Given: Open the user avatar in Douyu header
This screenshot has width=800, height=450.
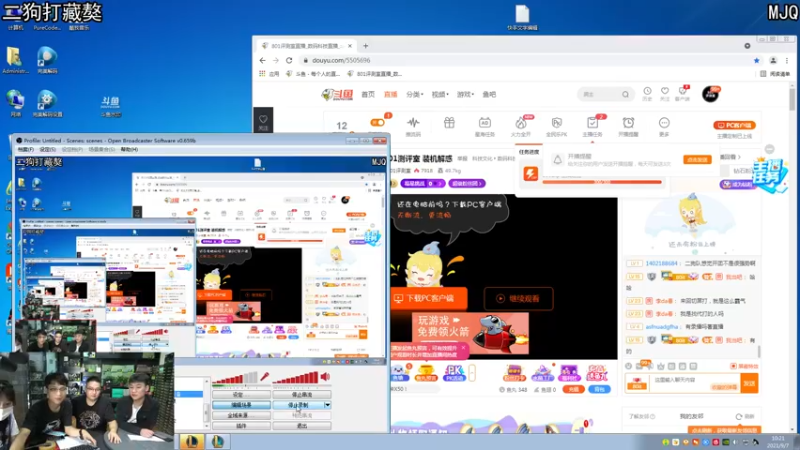Looking at the screenshot, I should click(710, 94).
